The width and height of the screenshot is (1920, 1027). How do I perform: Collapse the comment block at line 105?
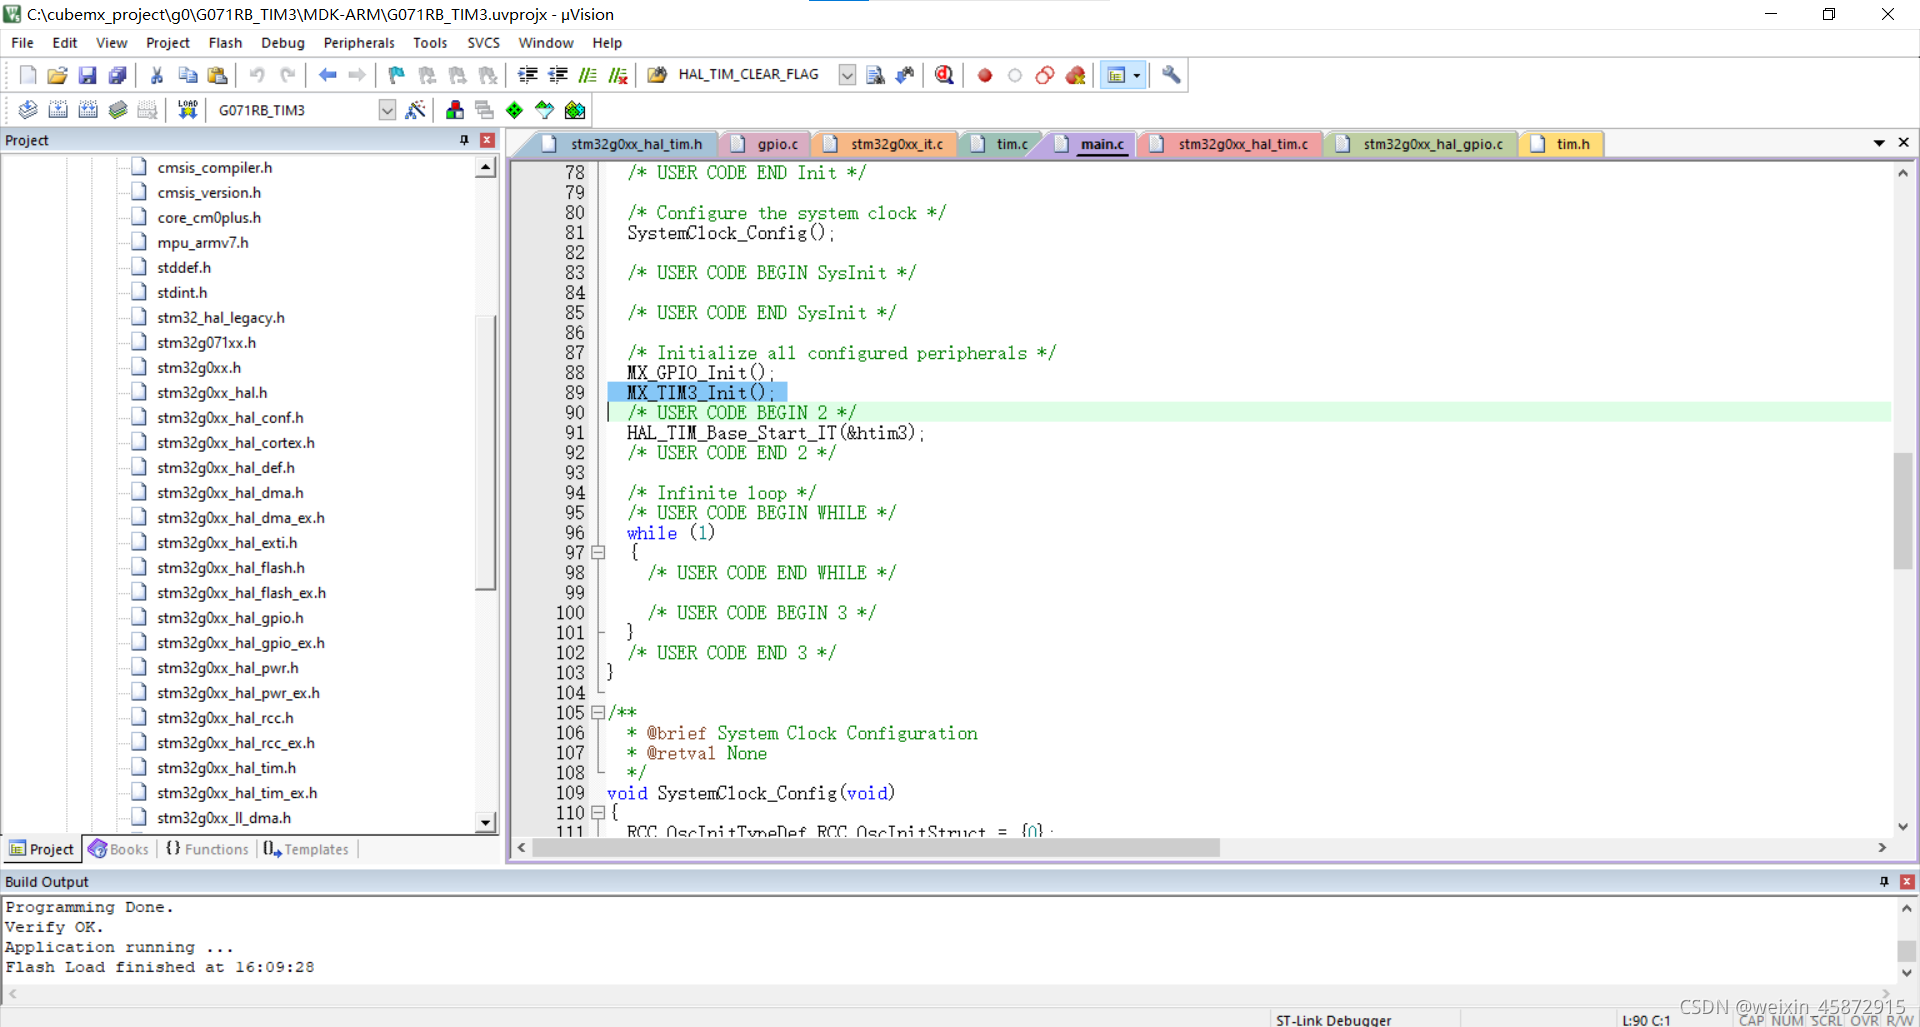[x=598, y=712]
